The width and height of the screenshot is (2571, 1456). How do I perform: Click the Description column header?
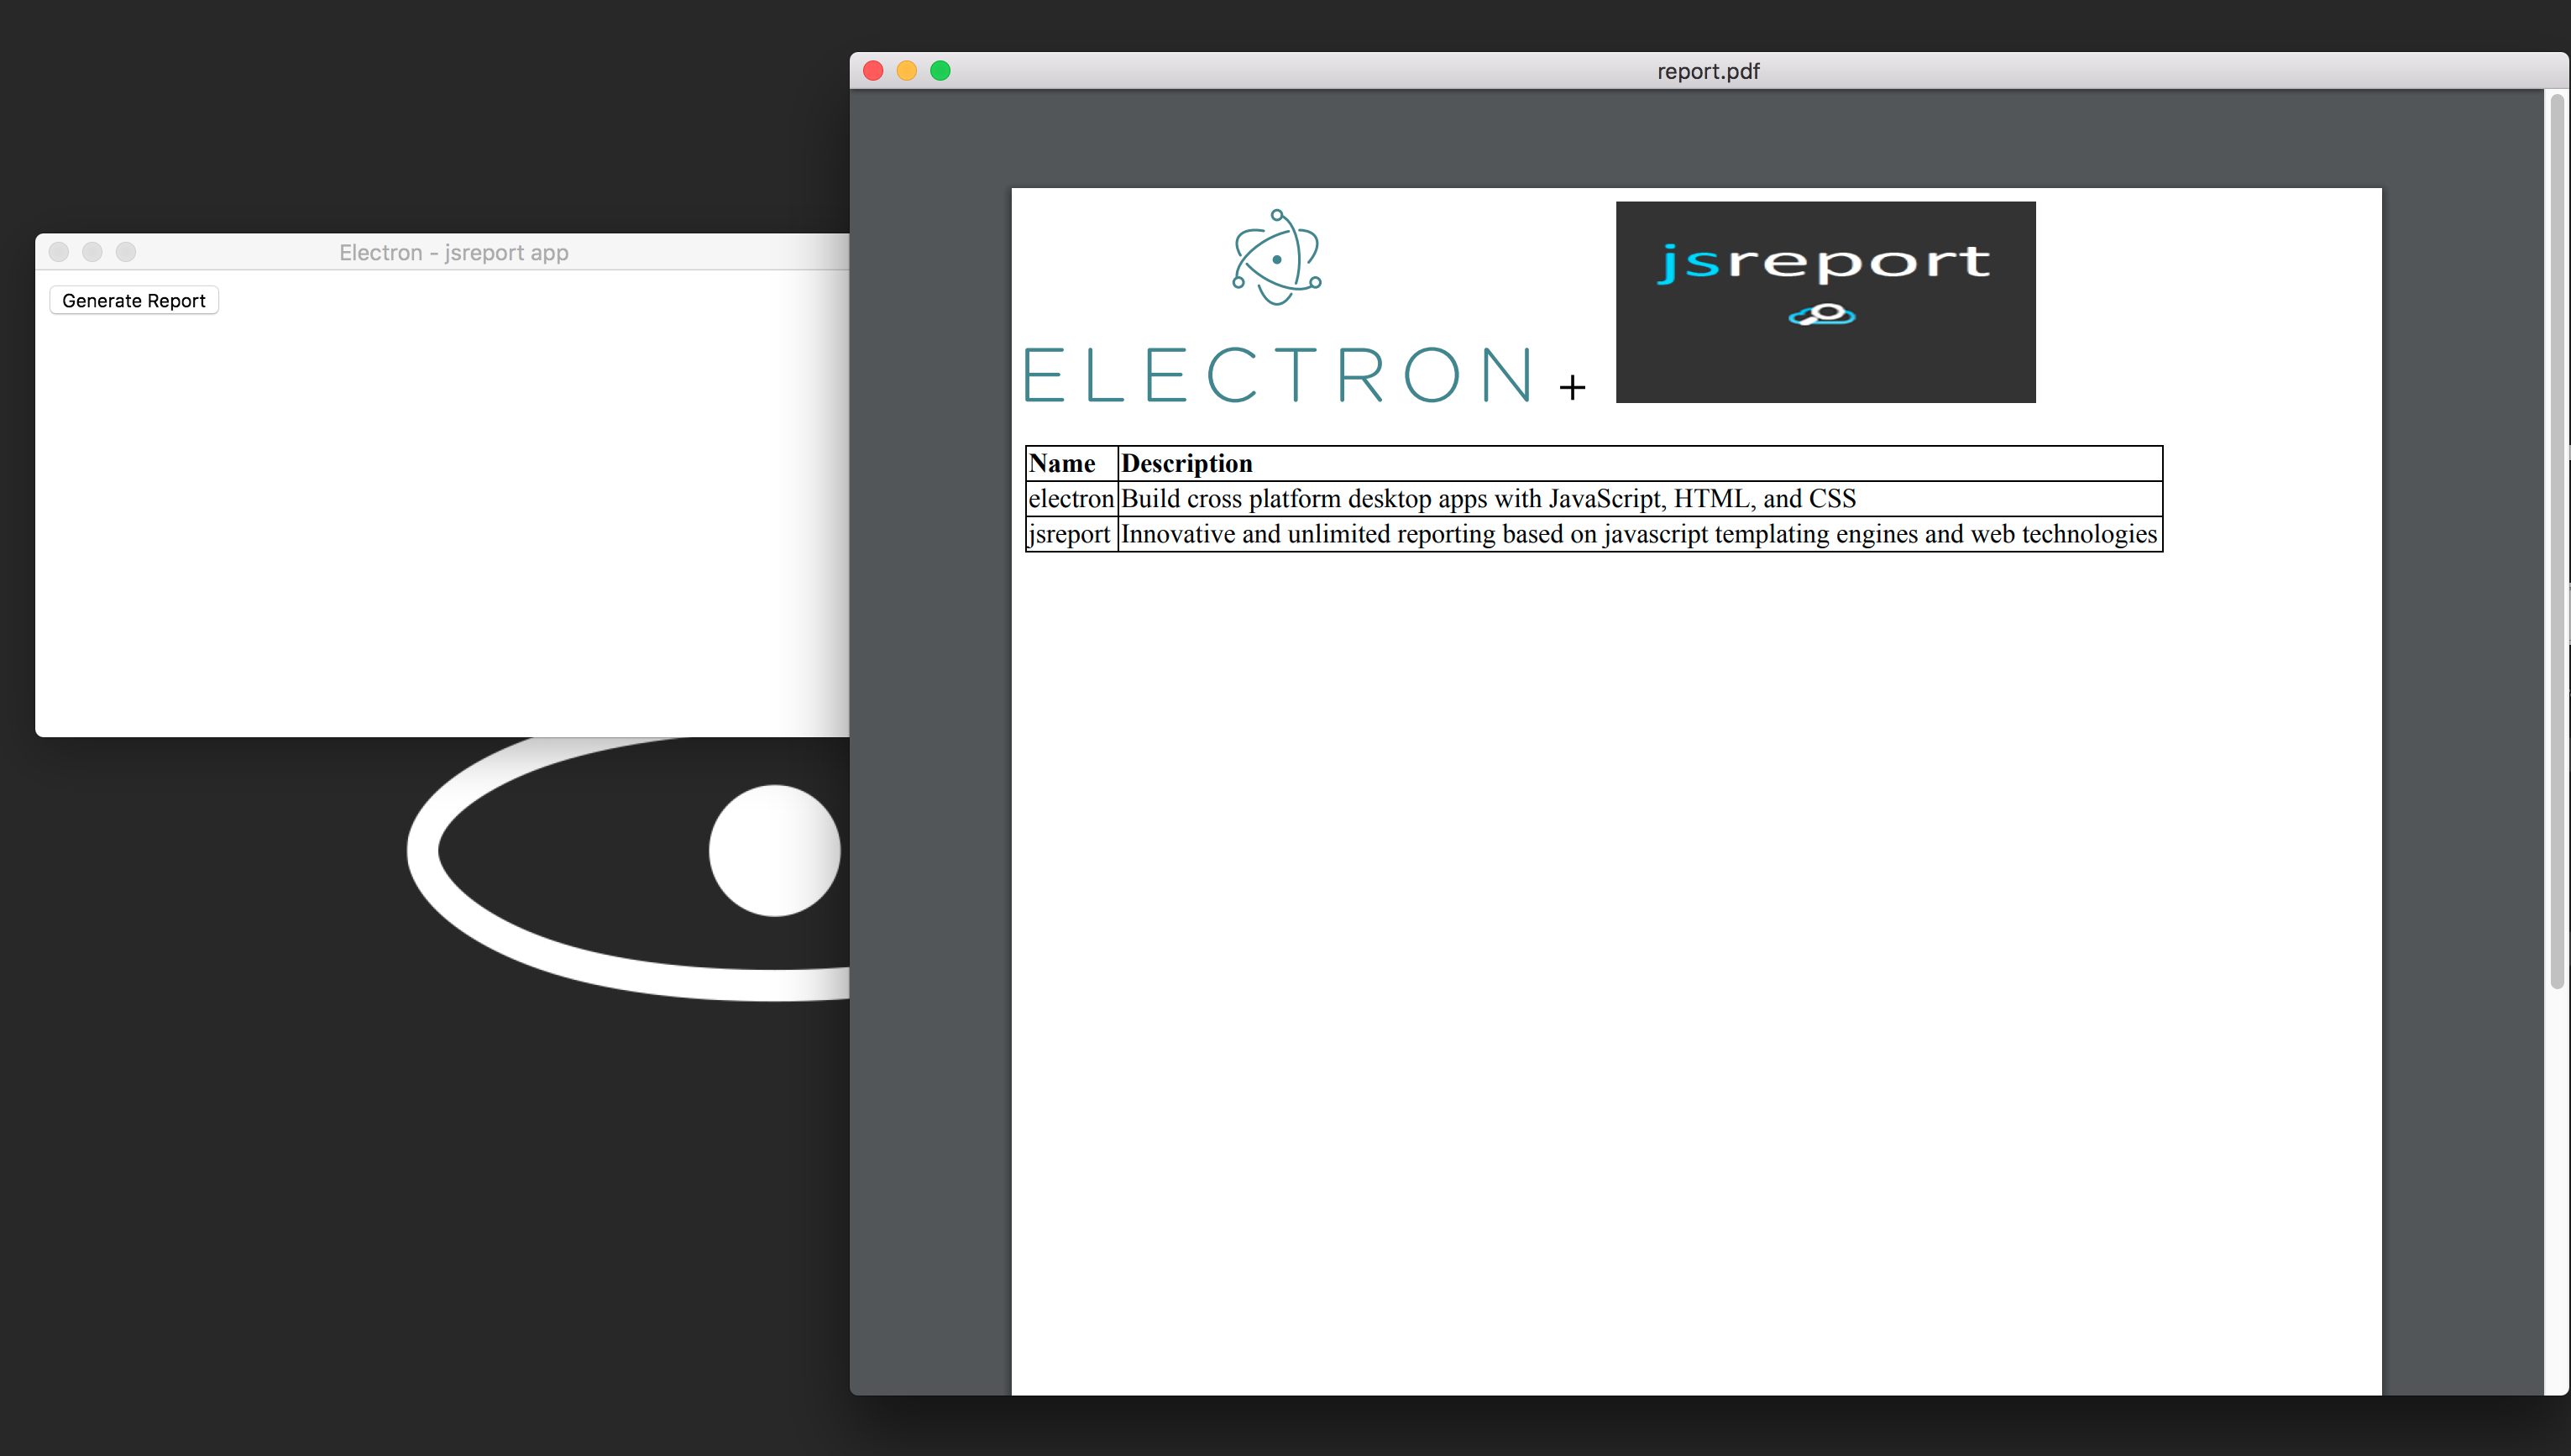[1186, 463]
